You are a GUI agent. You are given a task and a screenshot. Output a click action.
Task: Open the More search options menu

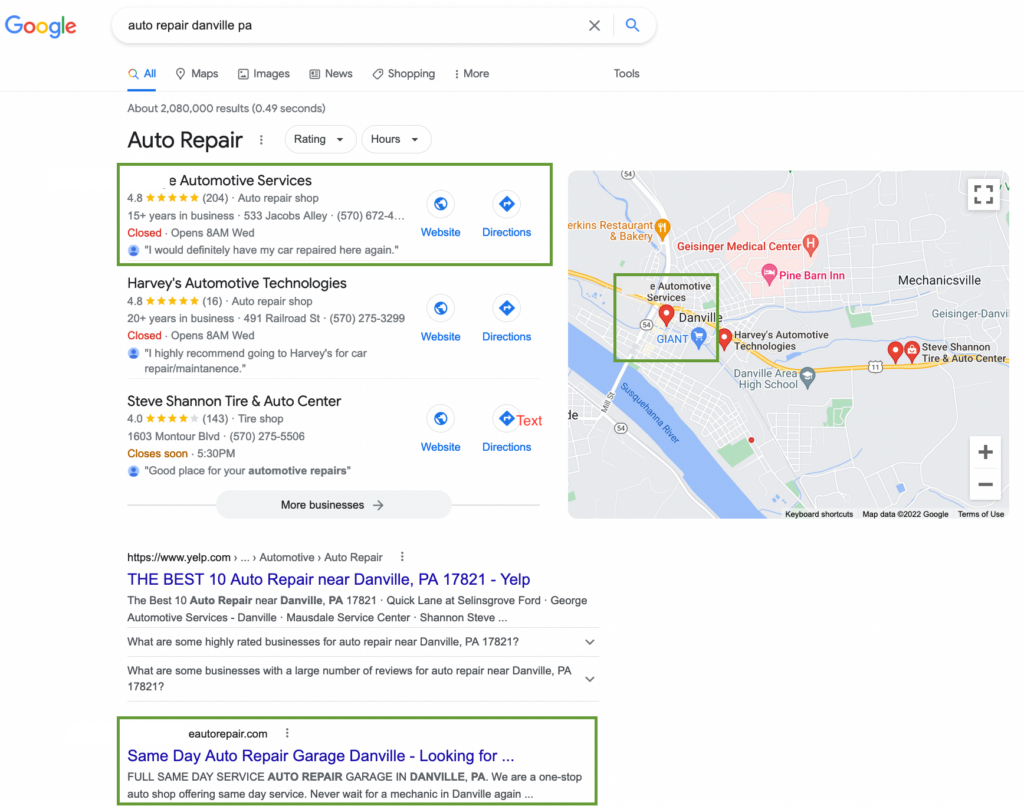(x=472, y=74)
